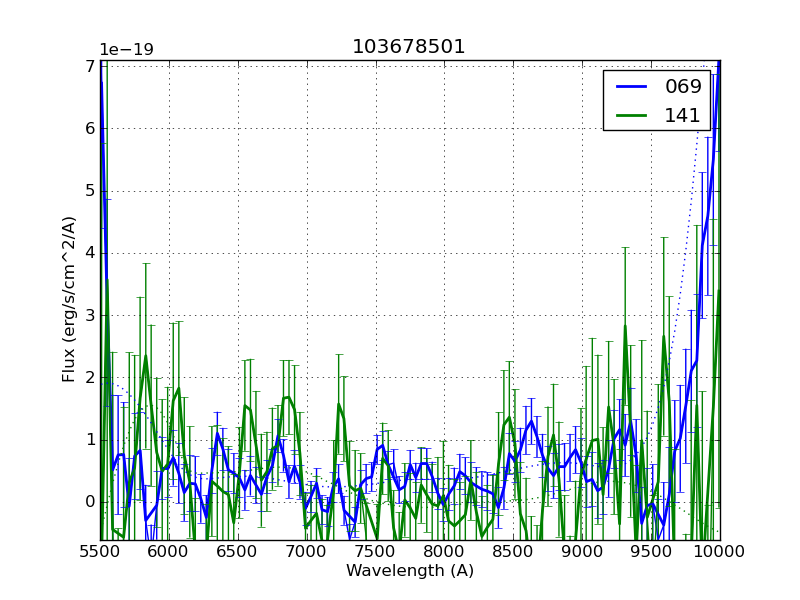
Task: Click the 9000 x-axis tick label
Action: click(x=582, y=552)
